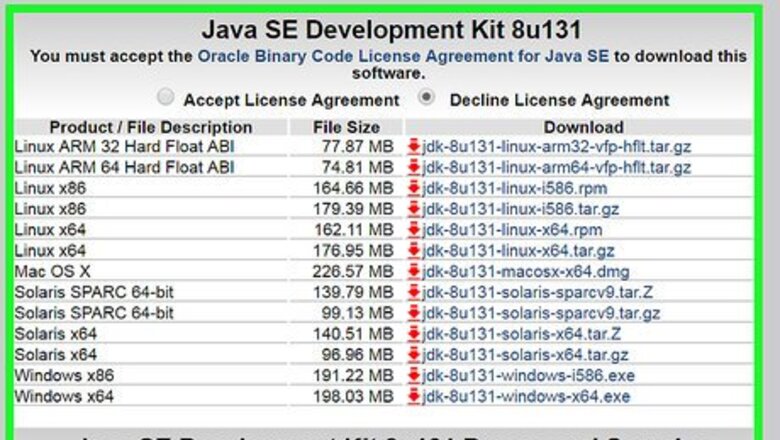The height and width of the screenshot is (440, 780).
Task: Click red download arrow for solaris-x64.tar.gz
Action: point(414,355)
